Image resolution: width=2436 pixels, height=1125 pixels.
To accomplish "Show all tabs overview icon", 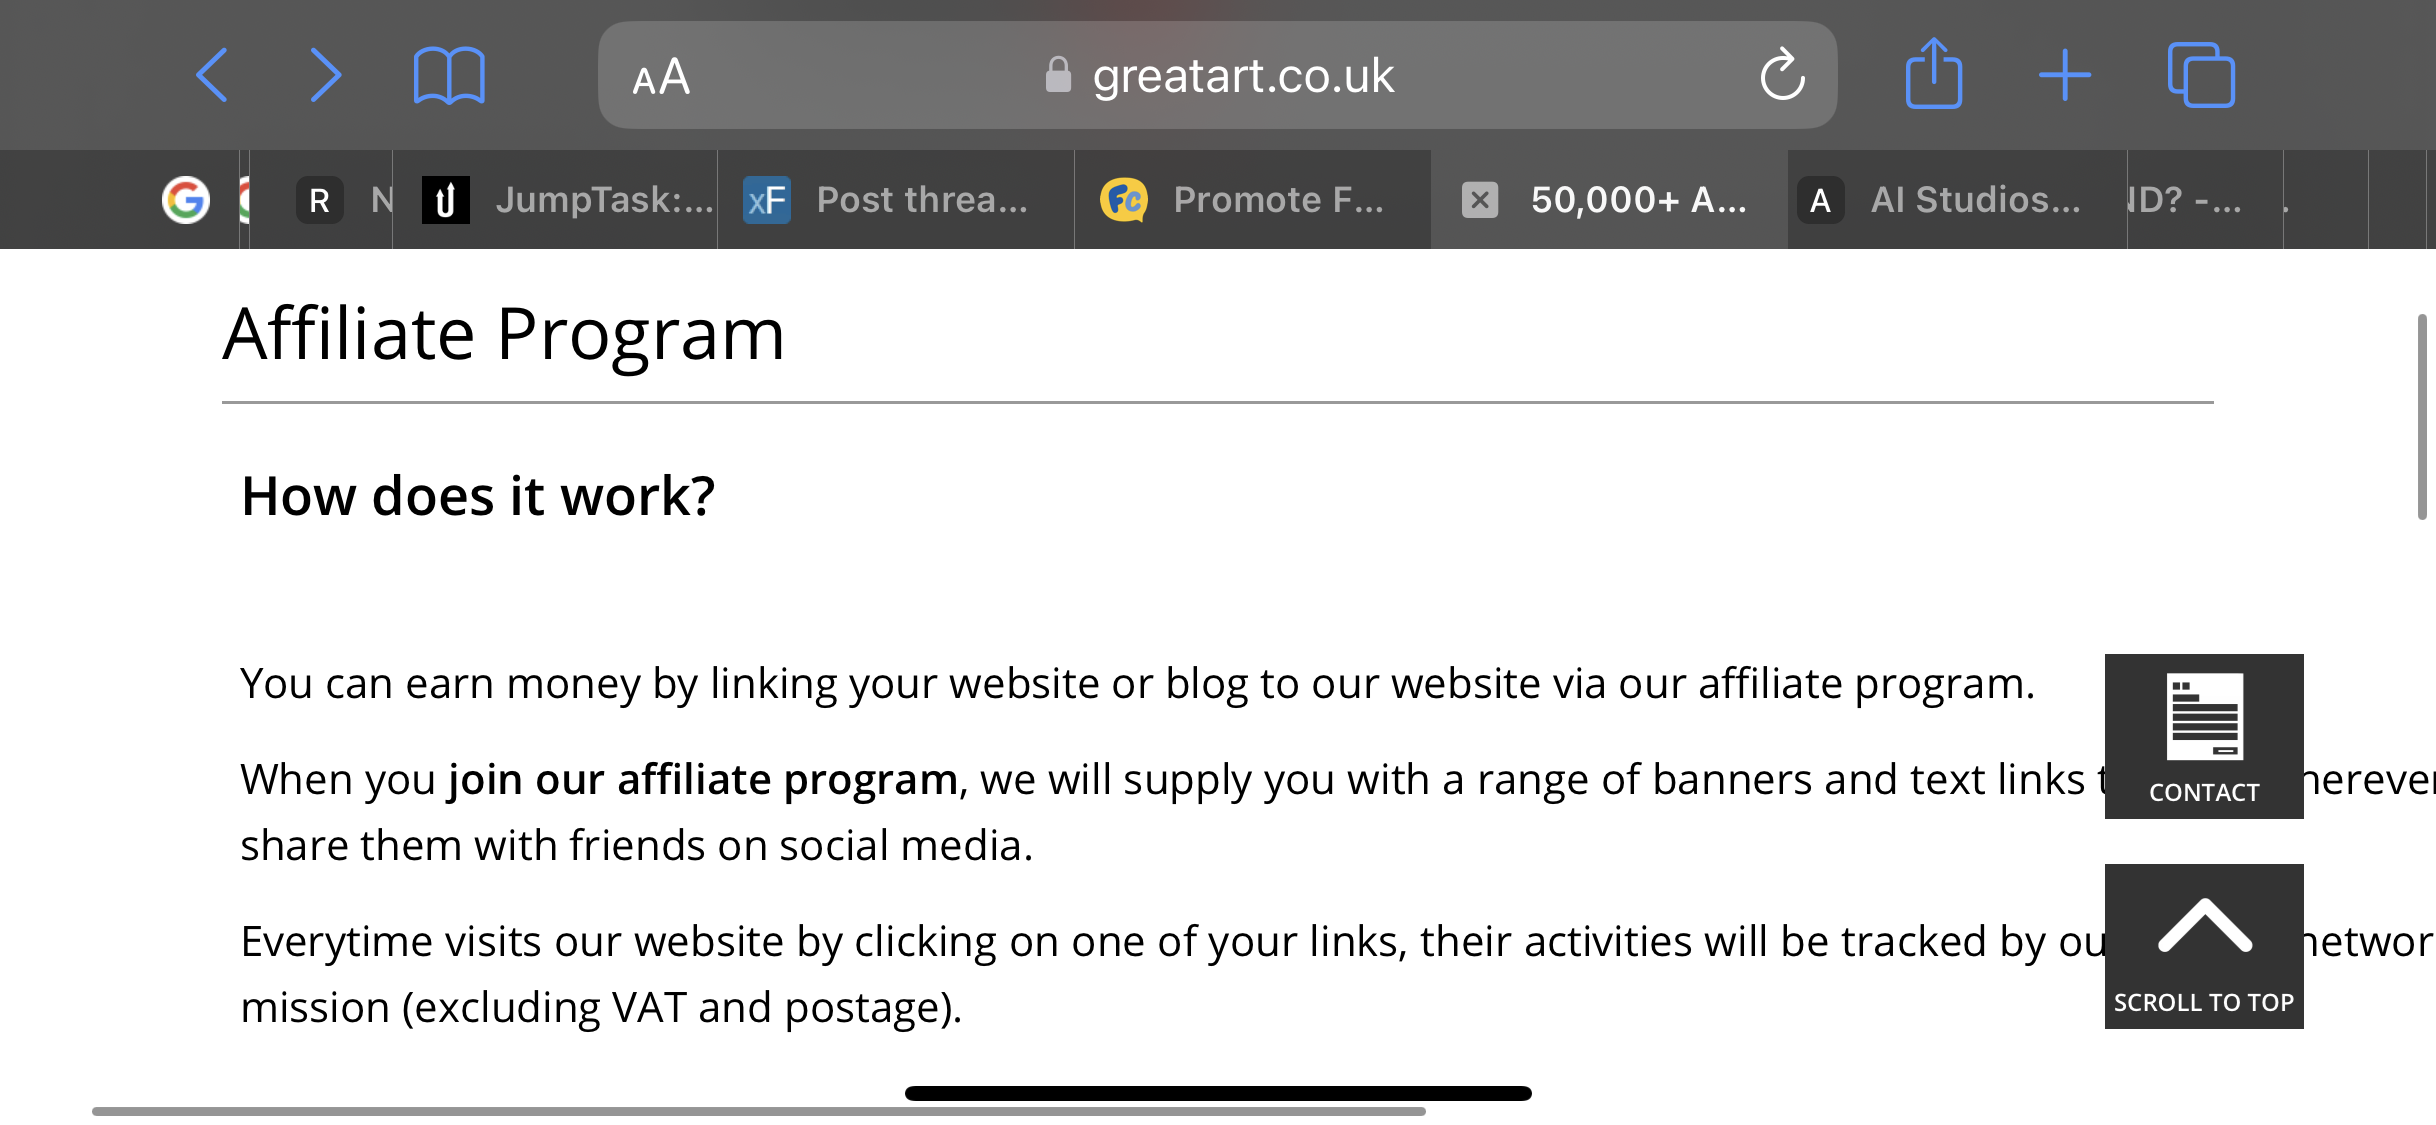I will (2201, 75).
